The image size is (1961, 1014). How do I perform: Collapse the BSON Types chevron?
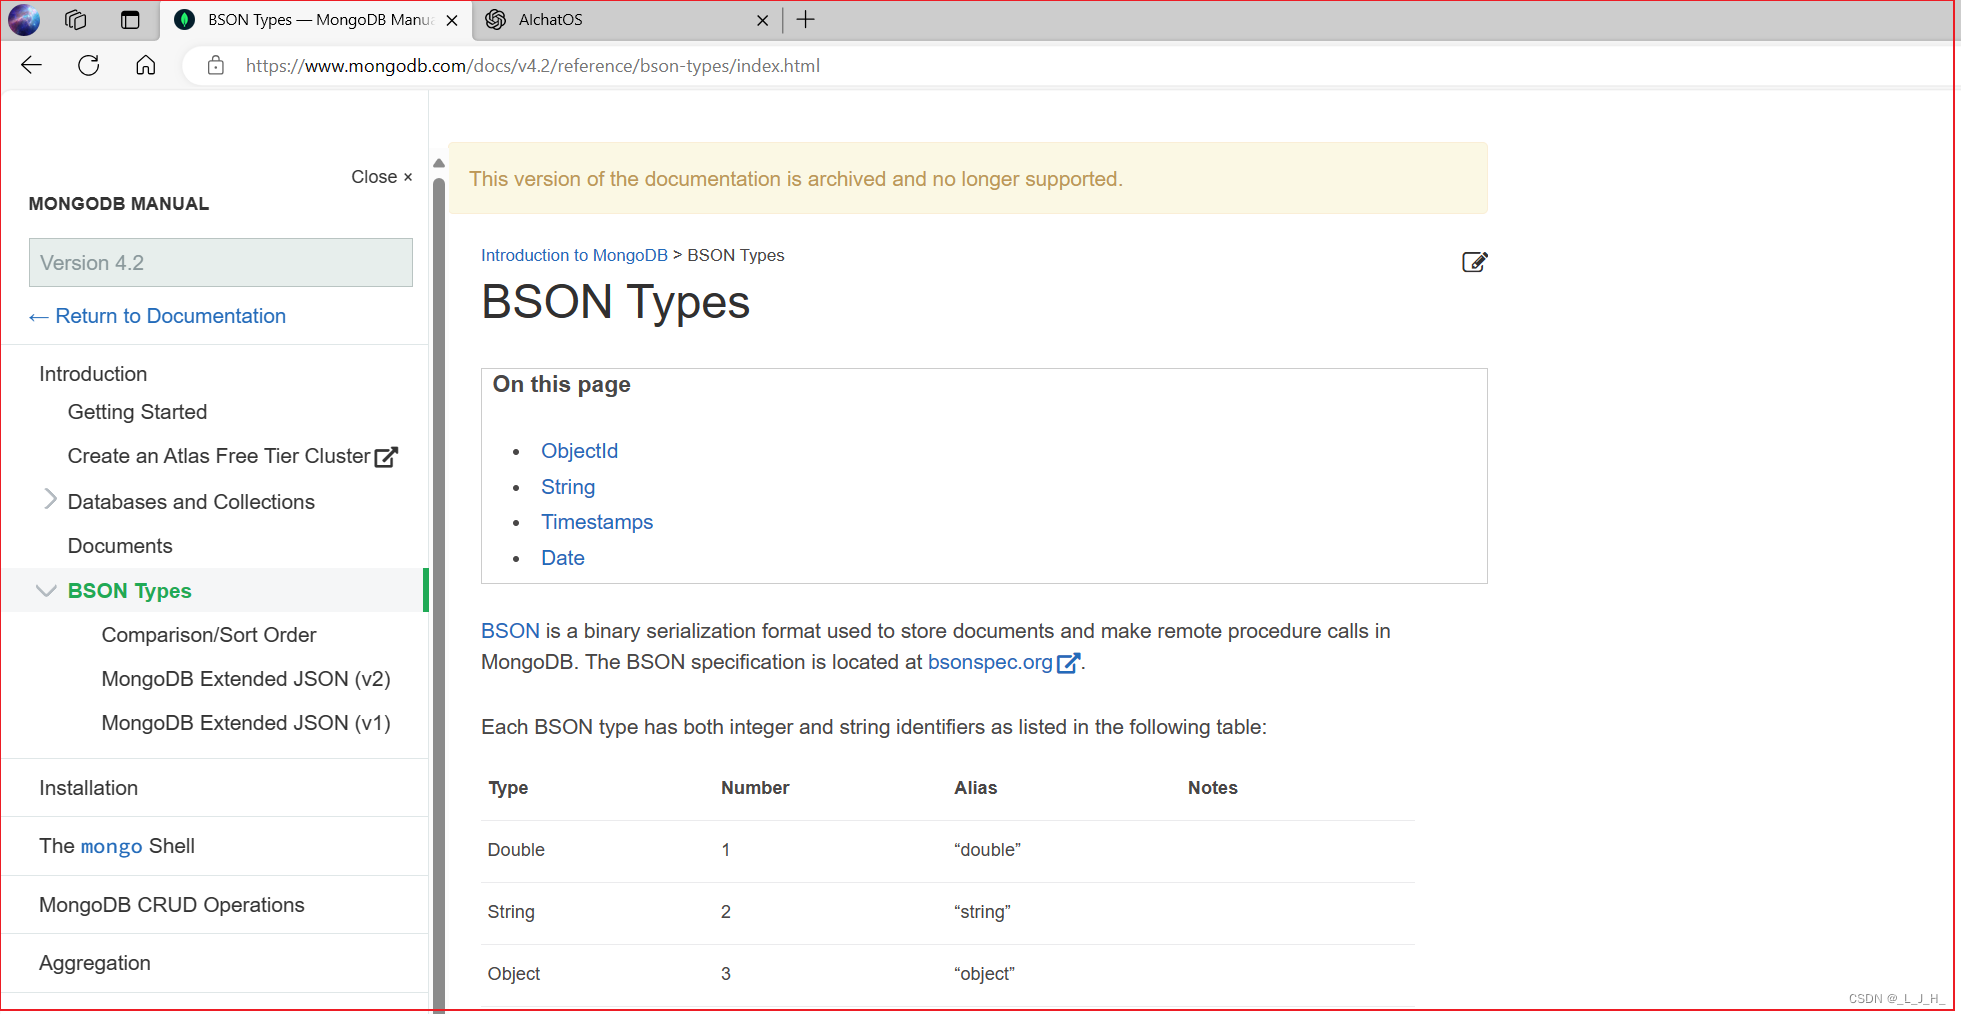click(46, 591)
